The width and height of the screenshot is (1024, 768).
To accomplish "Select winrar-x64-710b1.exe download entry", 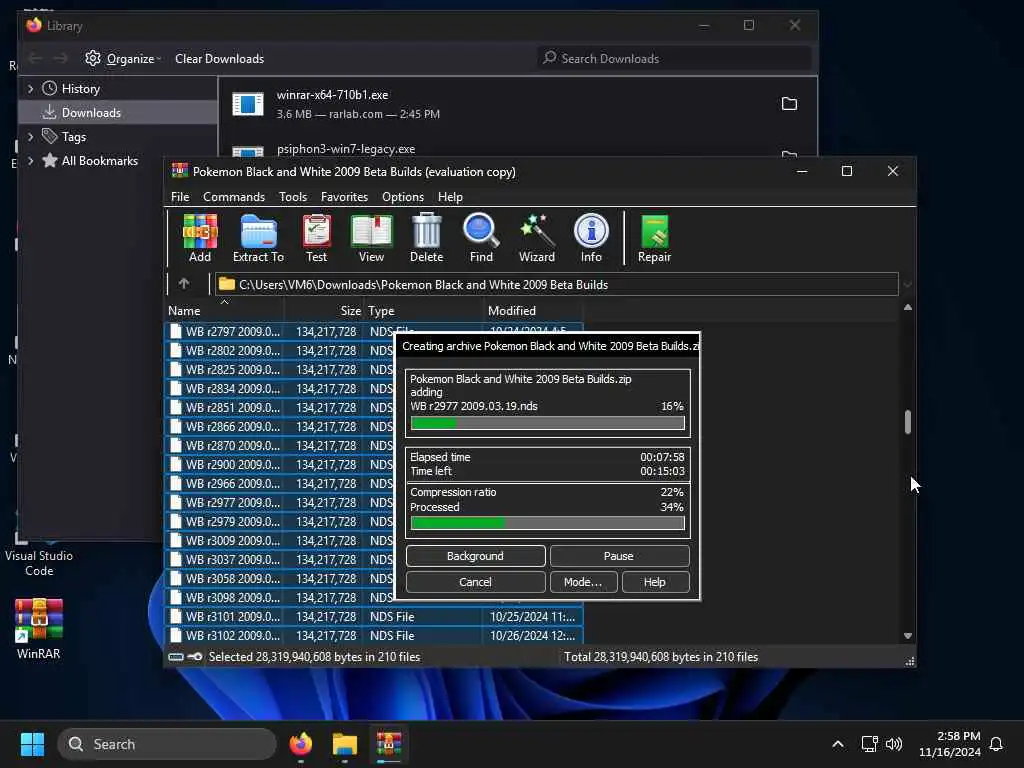I will [517, 104].
